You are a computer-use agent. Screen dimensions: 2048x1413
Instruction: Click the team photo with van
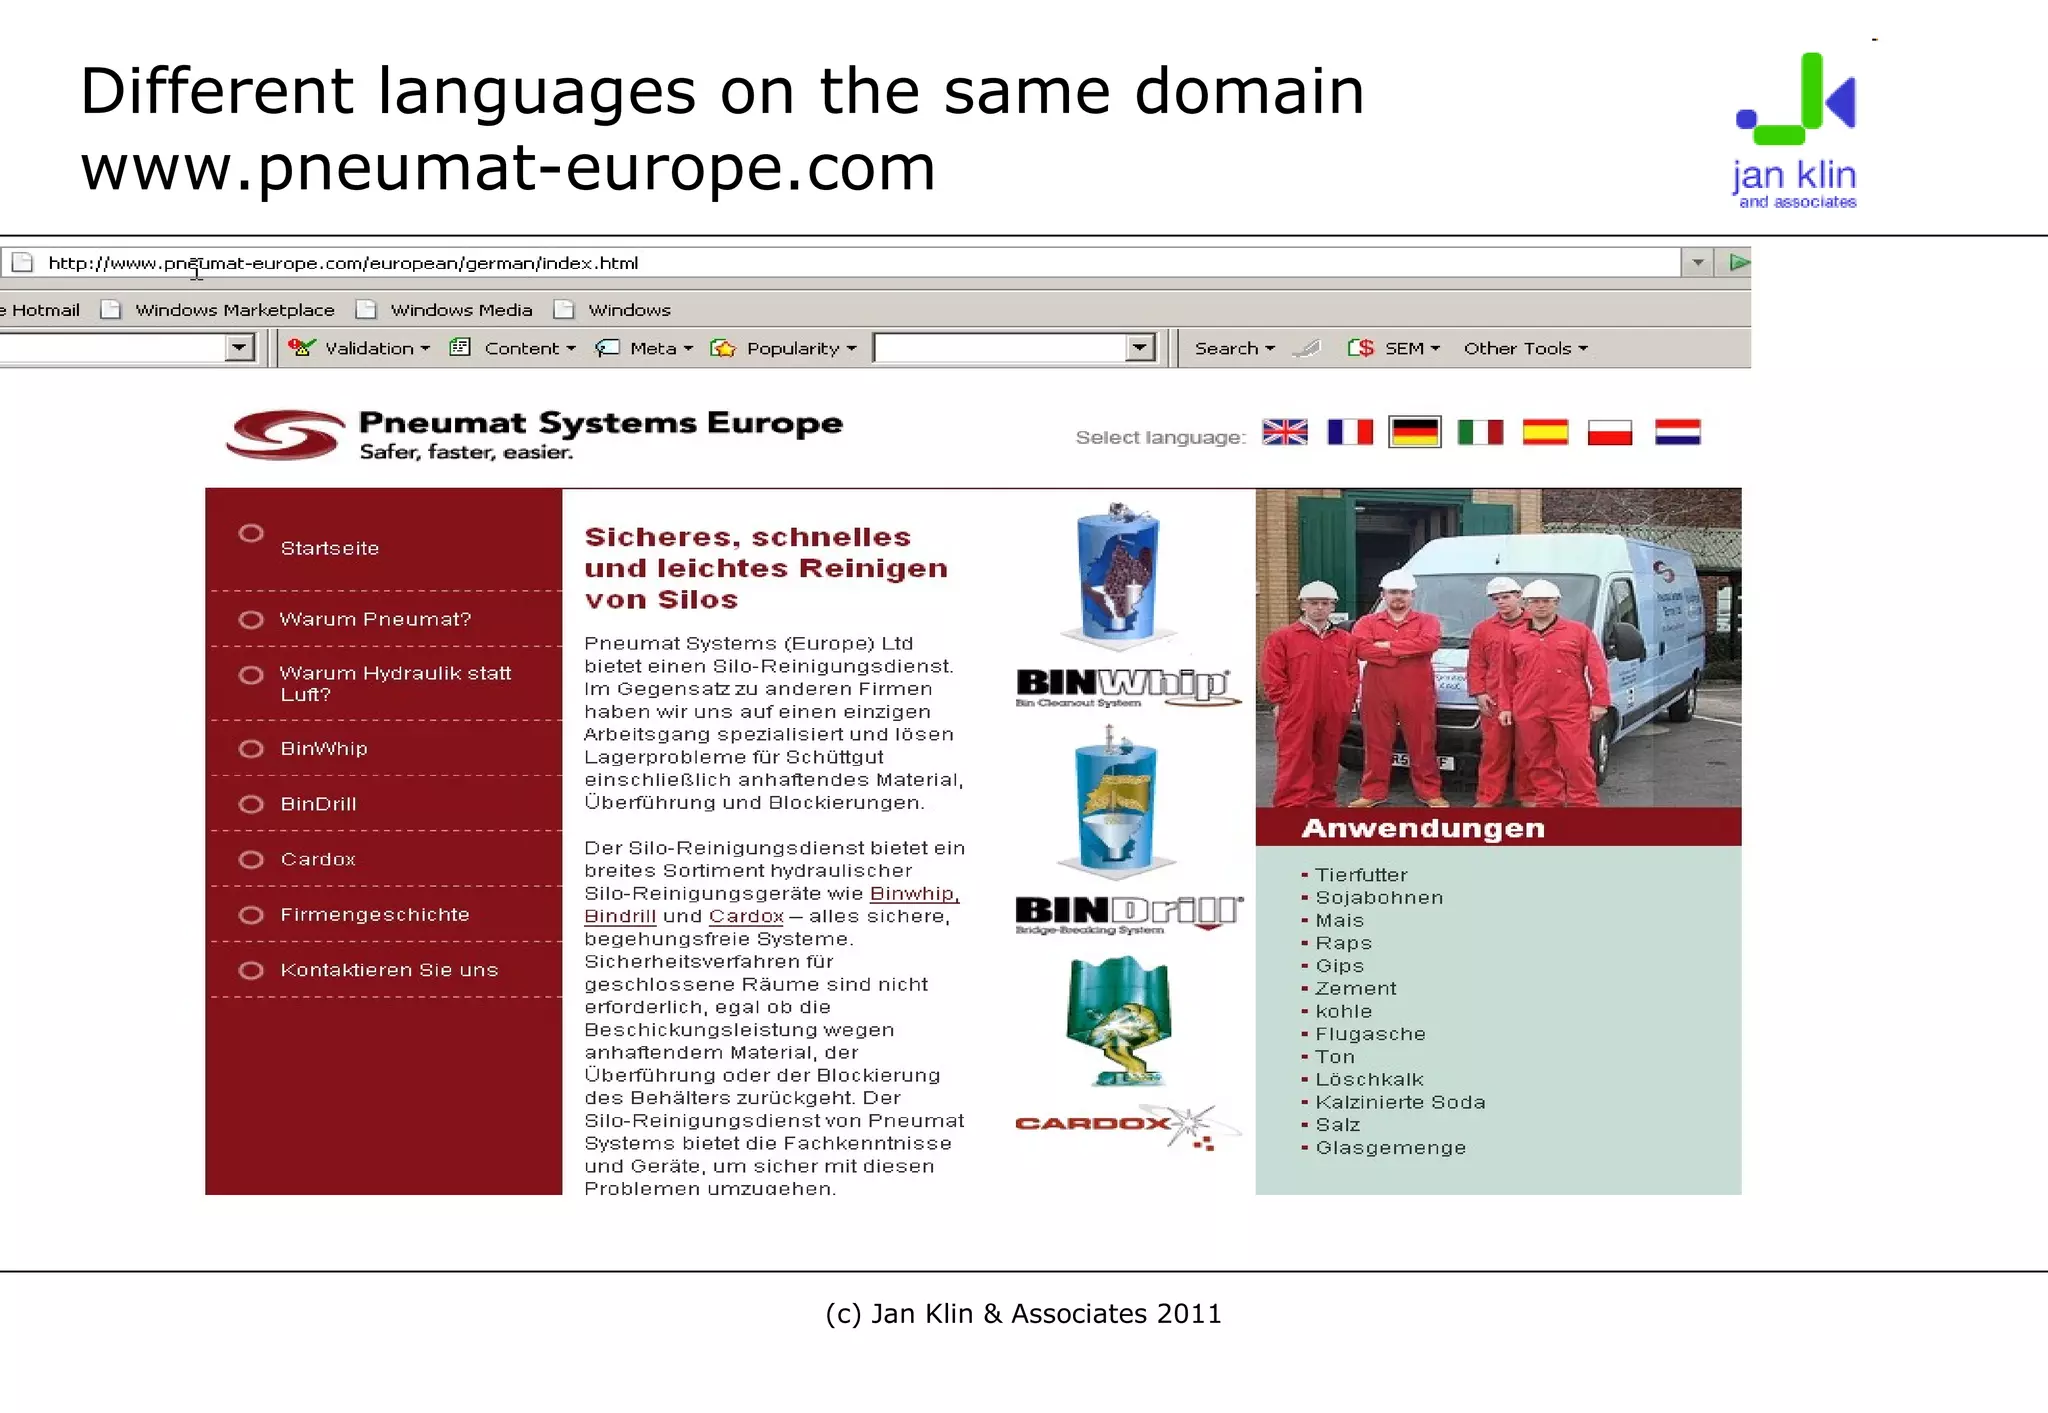(x=1498, y=647)
